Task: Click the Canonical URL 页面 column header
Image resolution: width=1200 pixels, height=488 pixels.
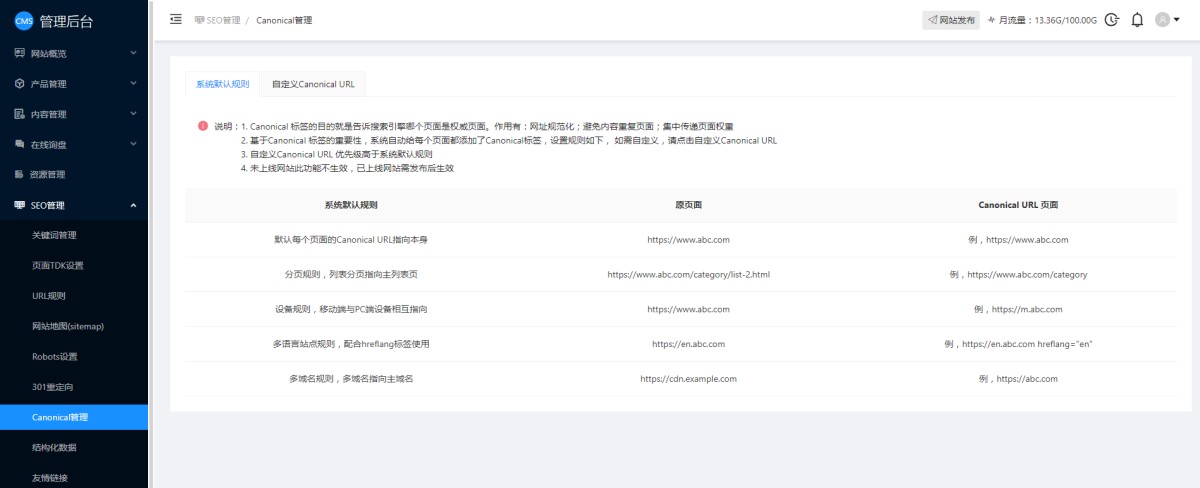Action: [x=1018, y=205]
